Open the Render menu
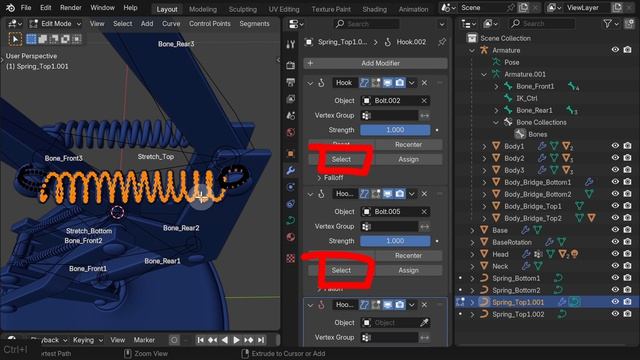 [71, 8]
